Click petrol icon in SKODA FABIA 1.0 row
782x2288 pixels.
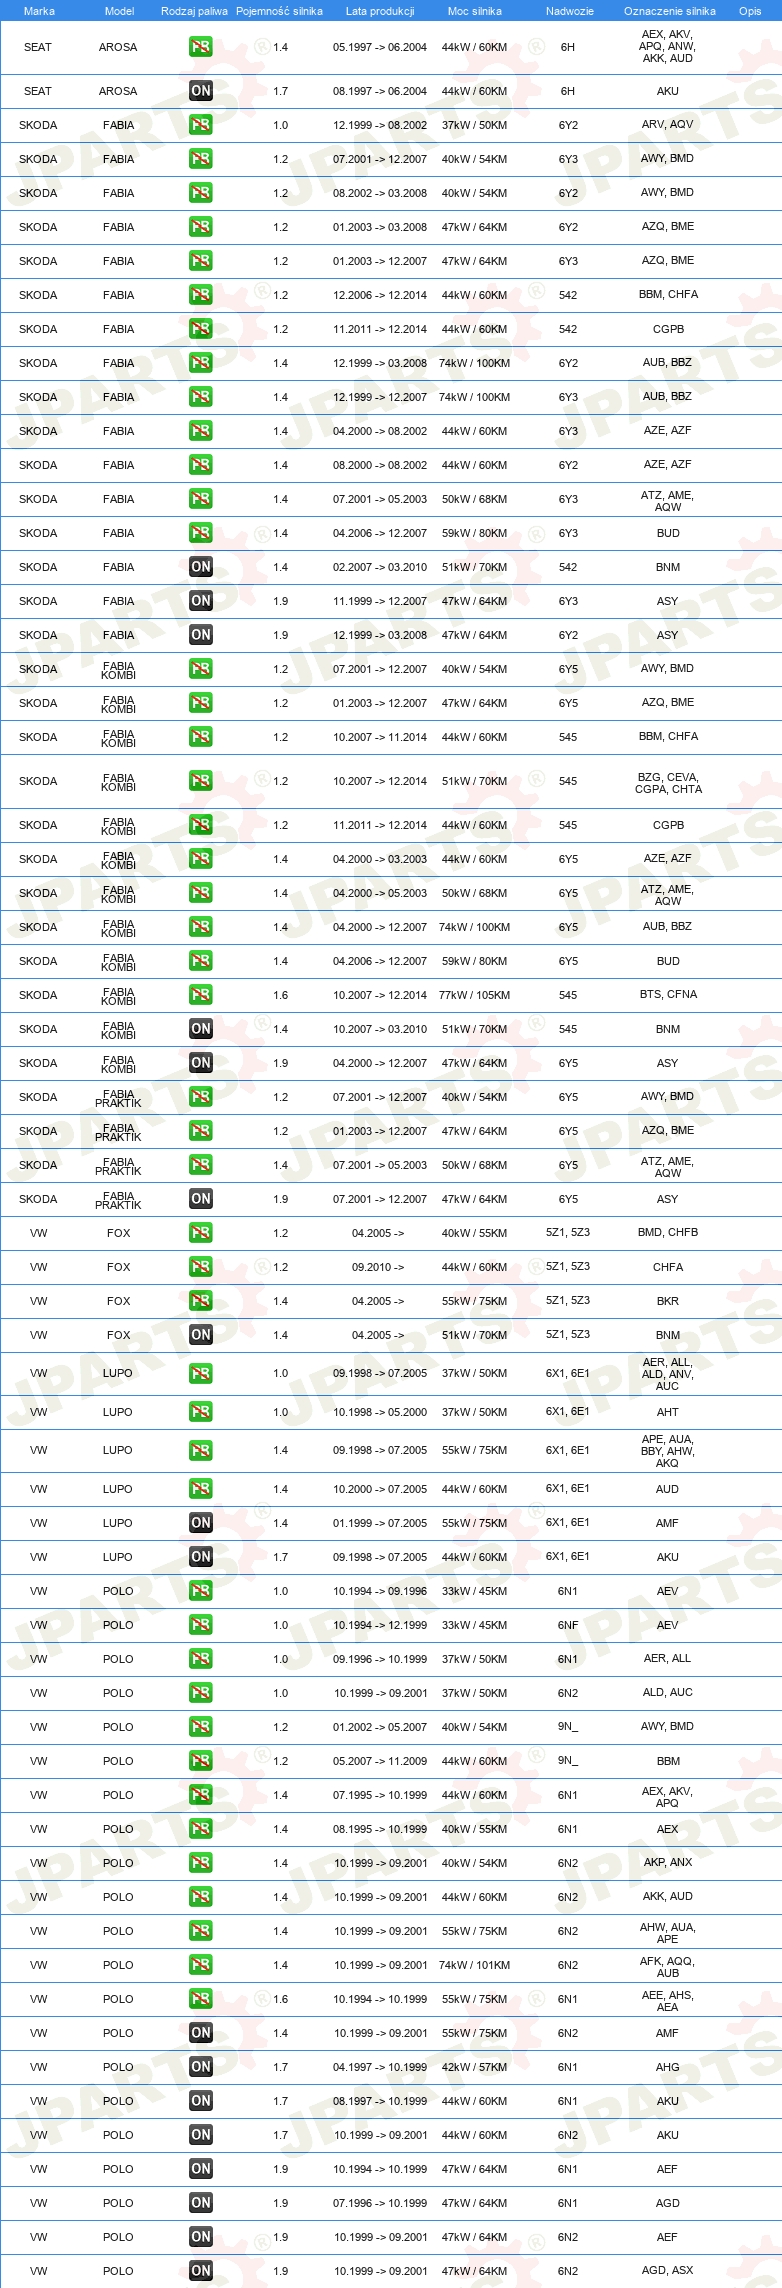pyautogui.click(x=201, y=125)
